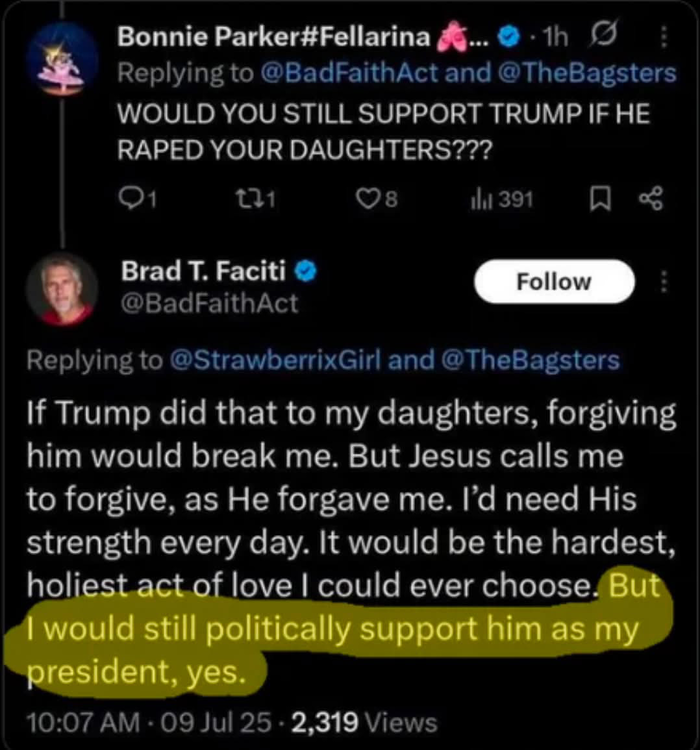Open more options menu beside Follow button
Screen dimensions: 700x750
664,281
